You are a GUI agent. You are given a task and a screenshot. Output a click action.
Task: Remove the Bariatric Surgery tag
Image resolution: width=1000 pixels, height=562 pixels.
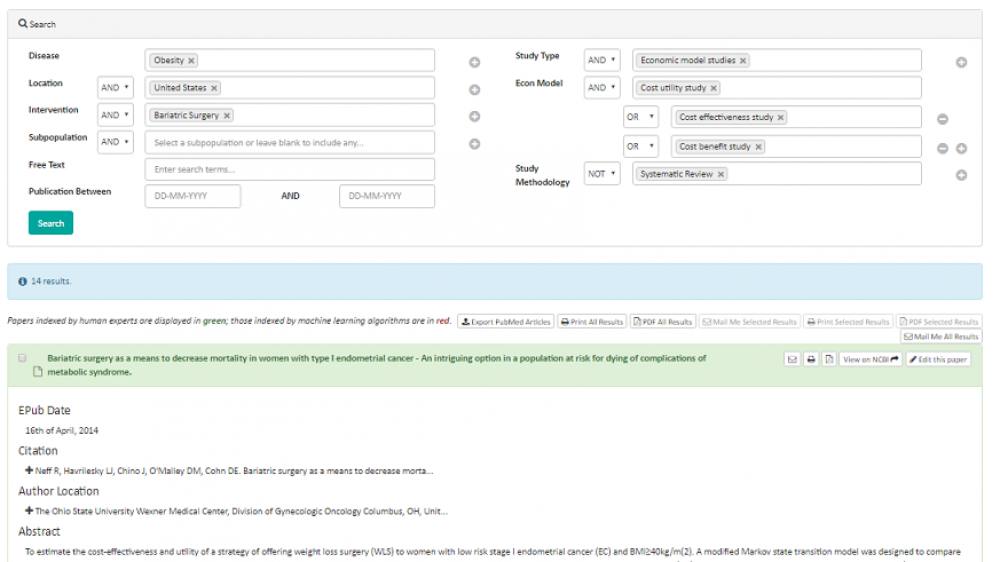coord(227,116)
